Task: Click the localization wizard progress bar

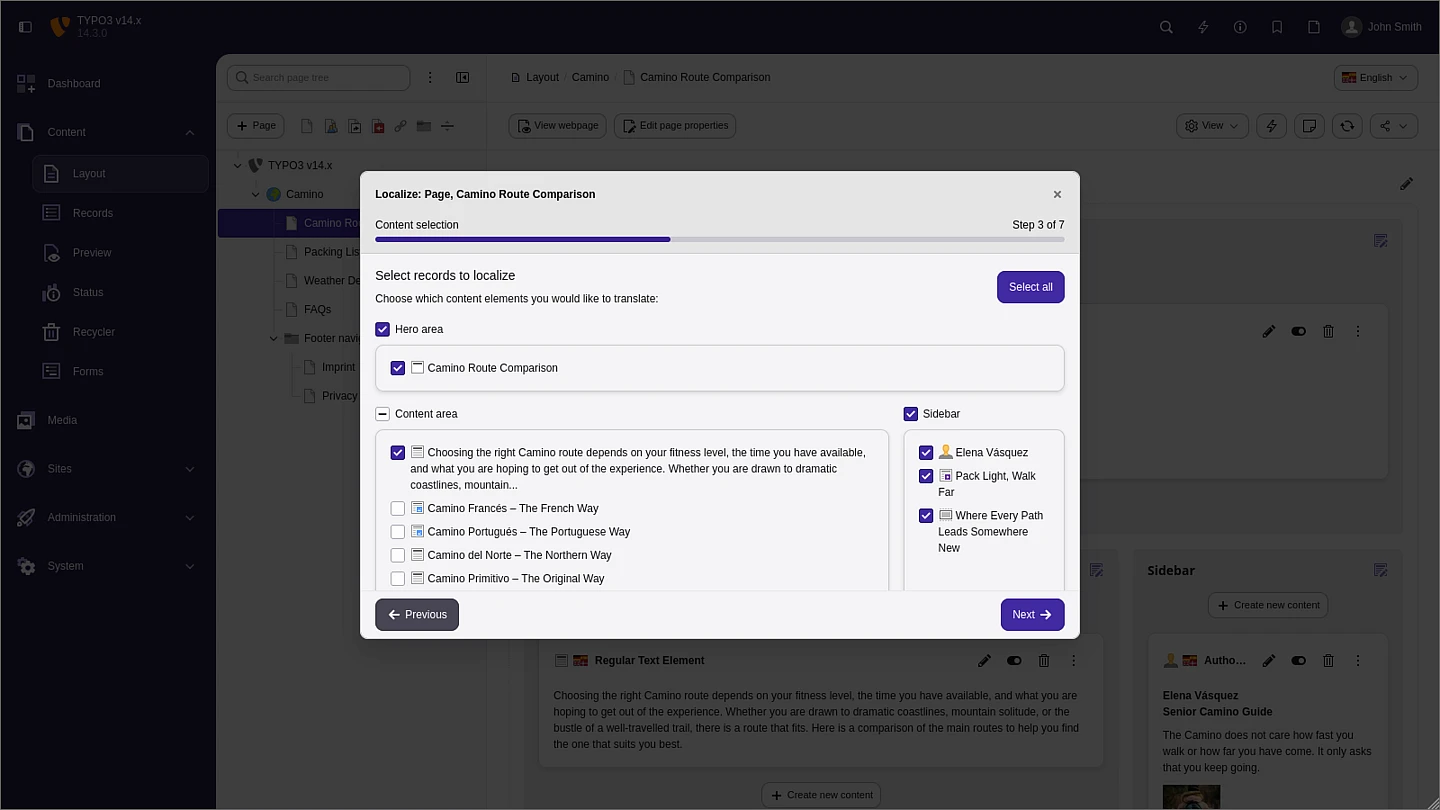Action: [719, 240]
